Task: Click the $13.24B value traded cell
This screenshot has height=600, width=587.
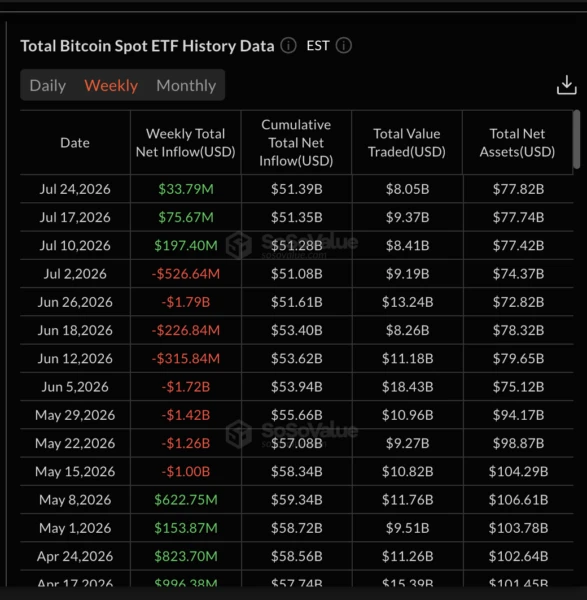Action: point(408,302)
